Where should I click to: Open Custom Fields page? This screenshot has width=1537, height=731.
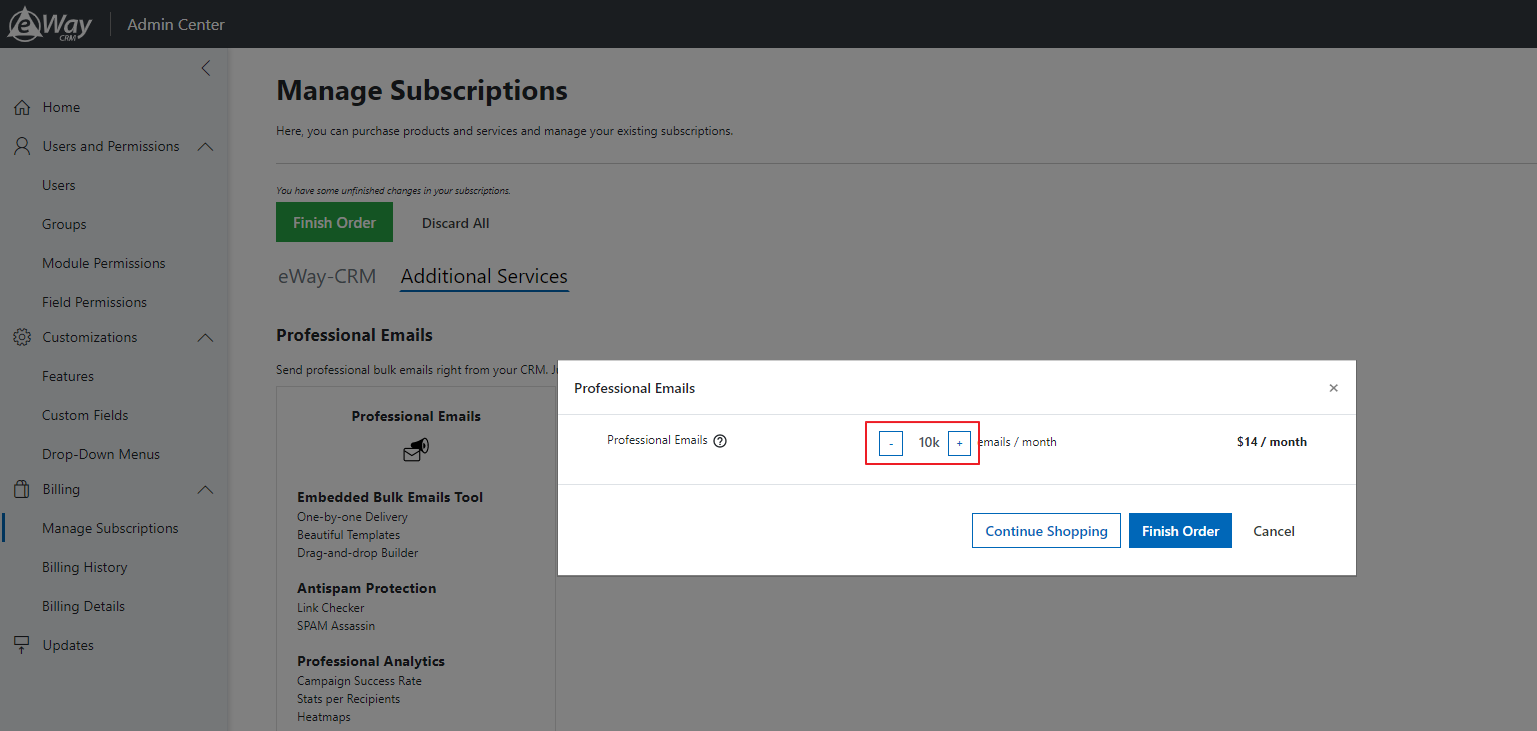point(85,415)
